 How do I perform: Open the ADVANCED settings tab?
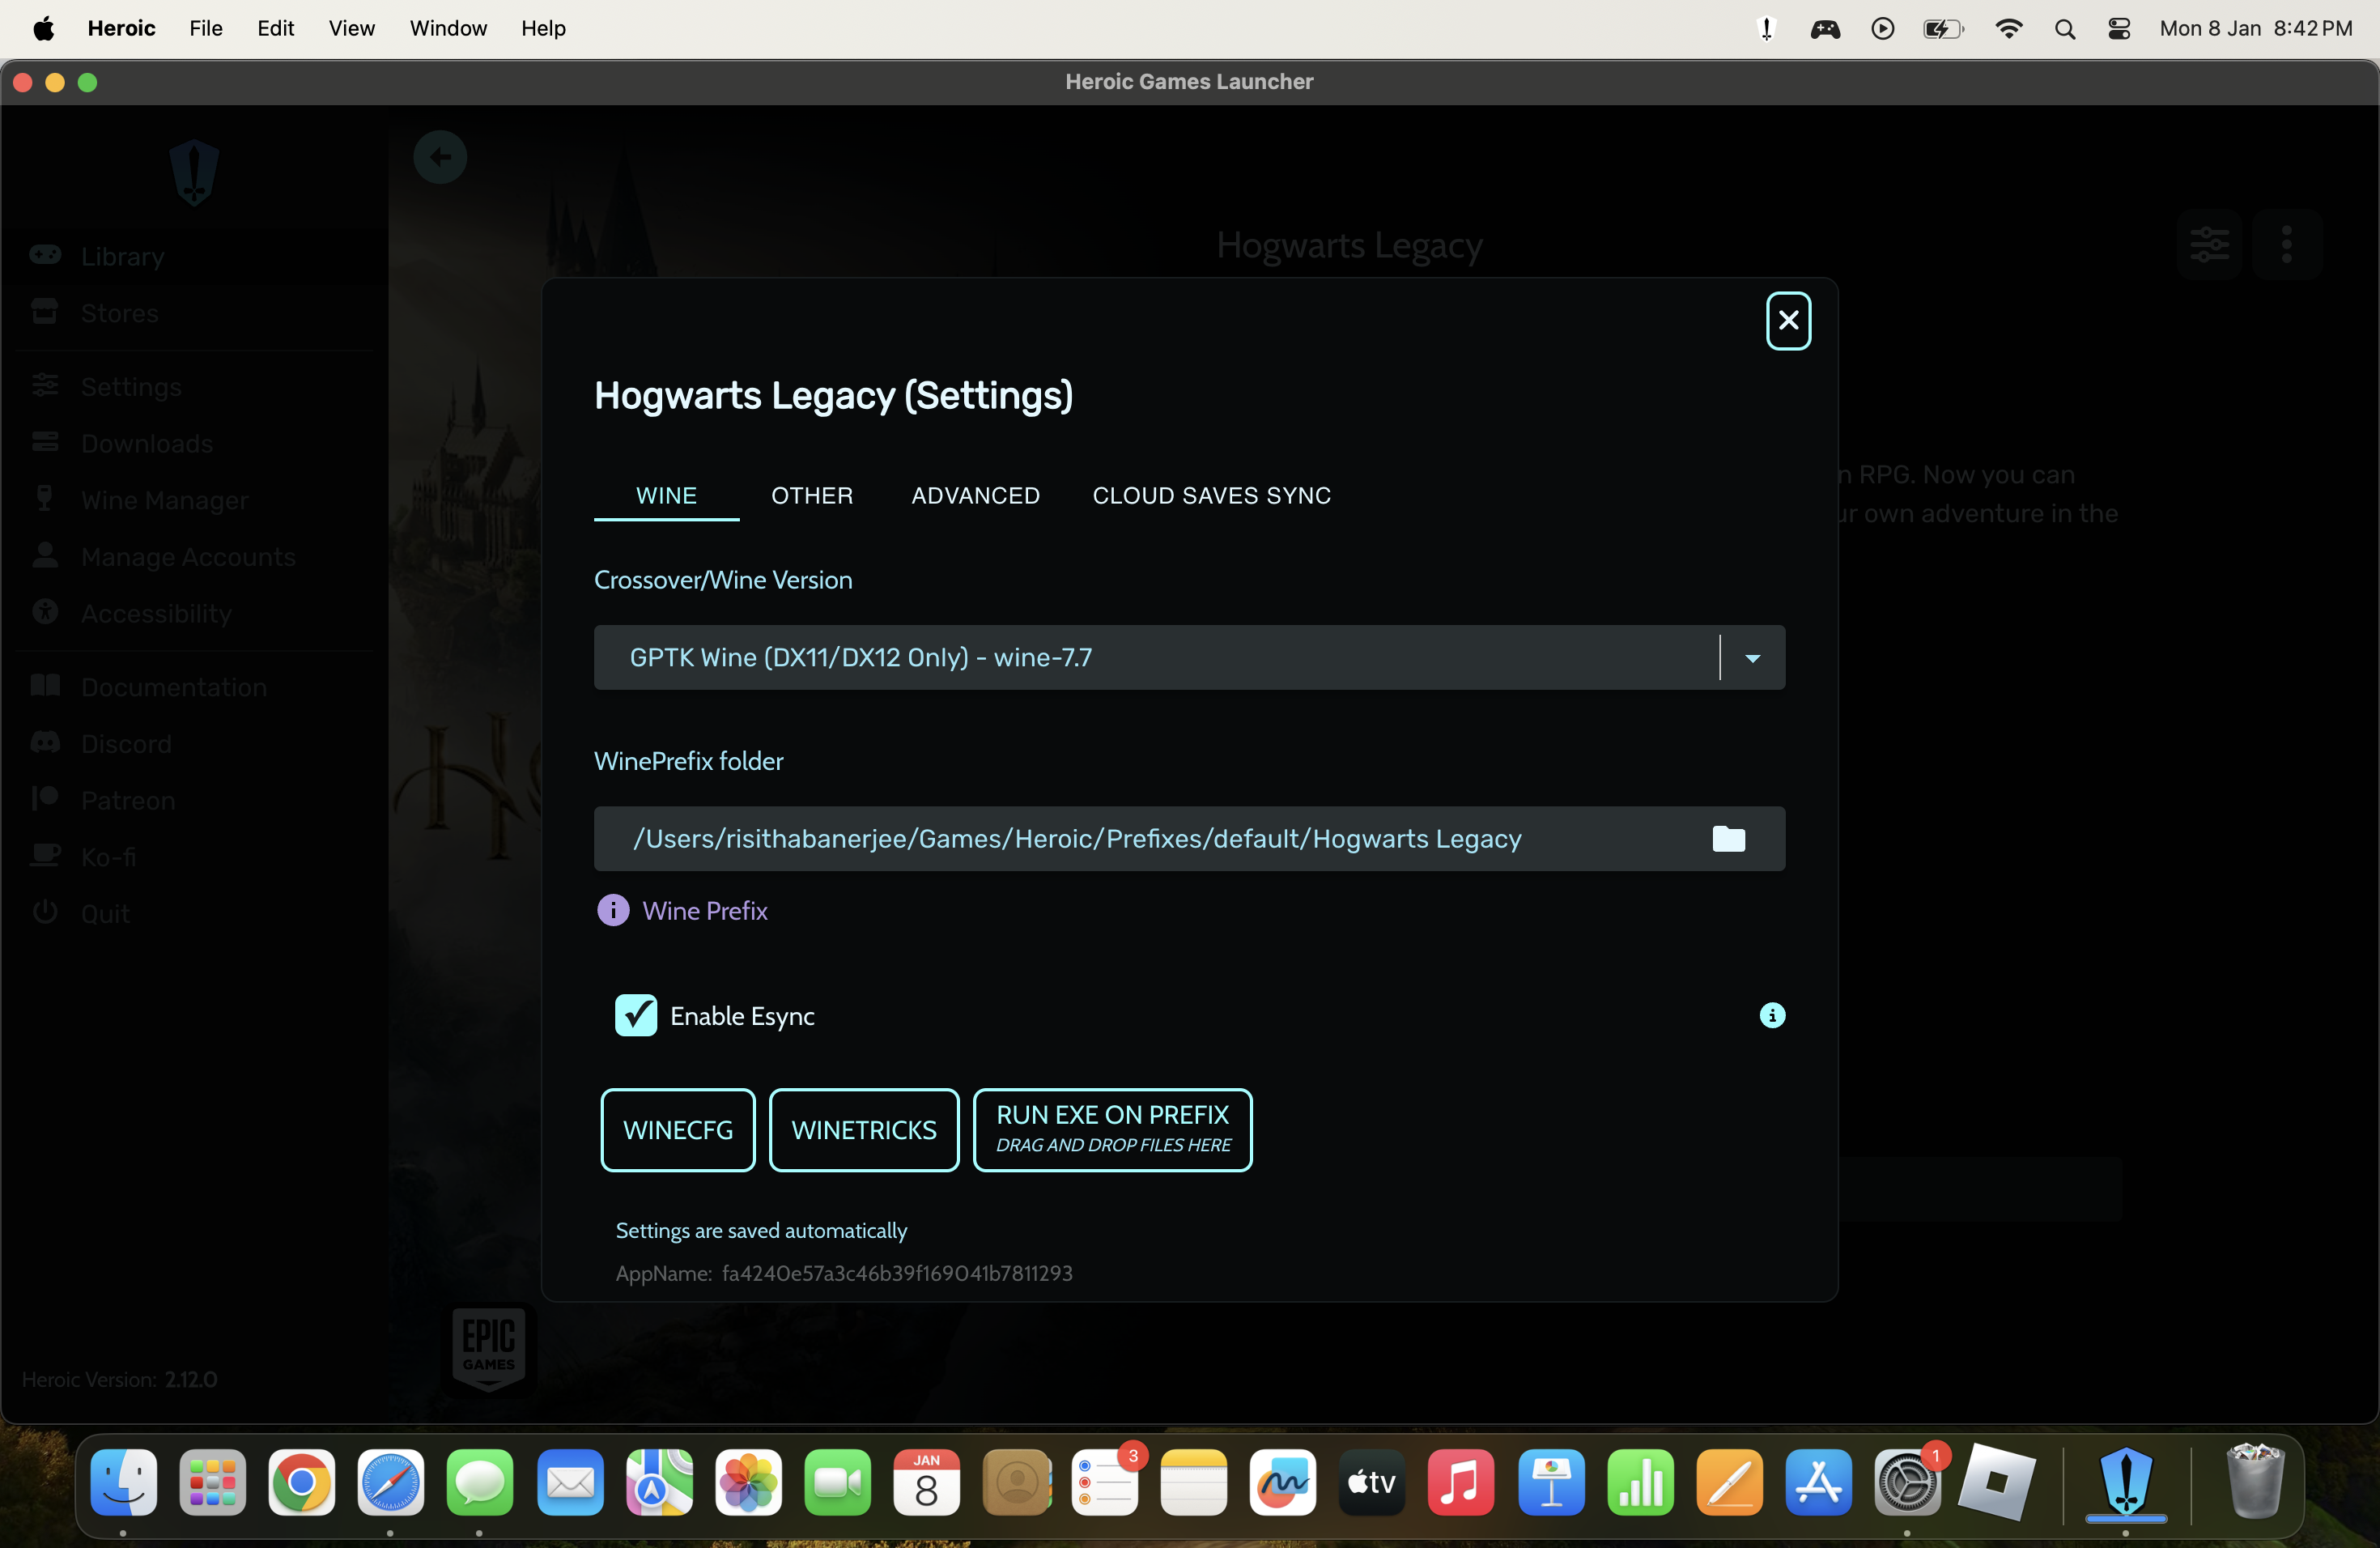[x=975, y=496]
